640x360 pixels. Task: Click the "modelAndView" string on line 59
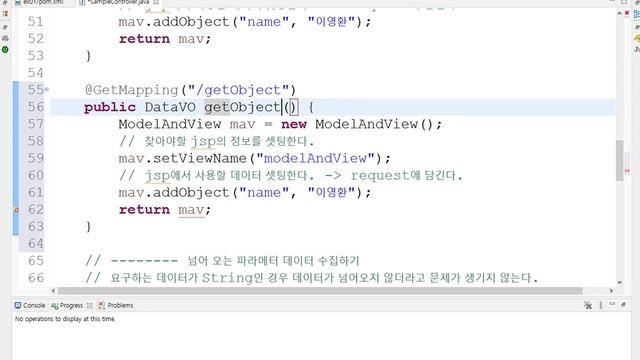tap(315, 158)
